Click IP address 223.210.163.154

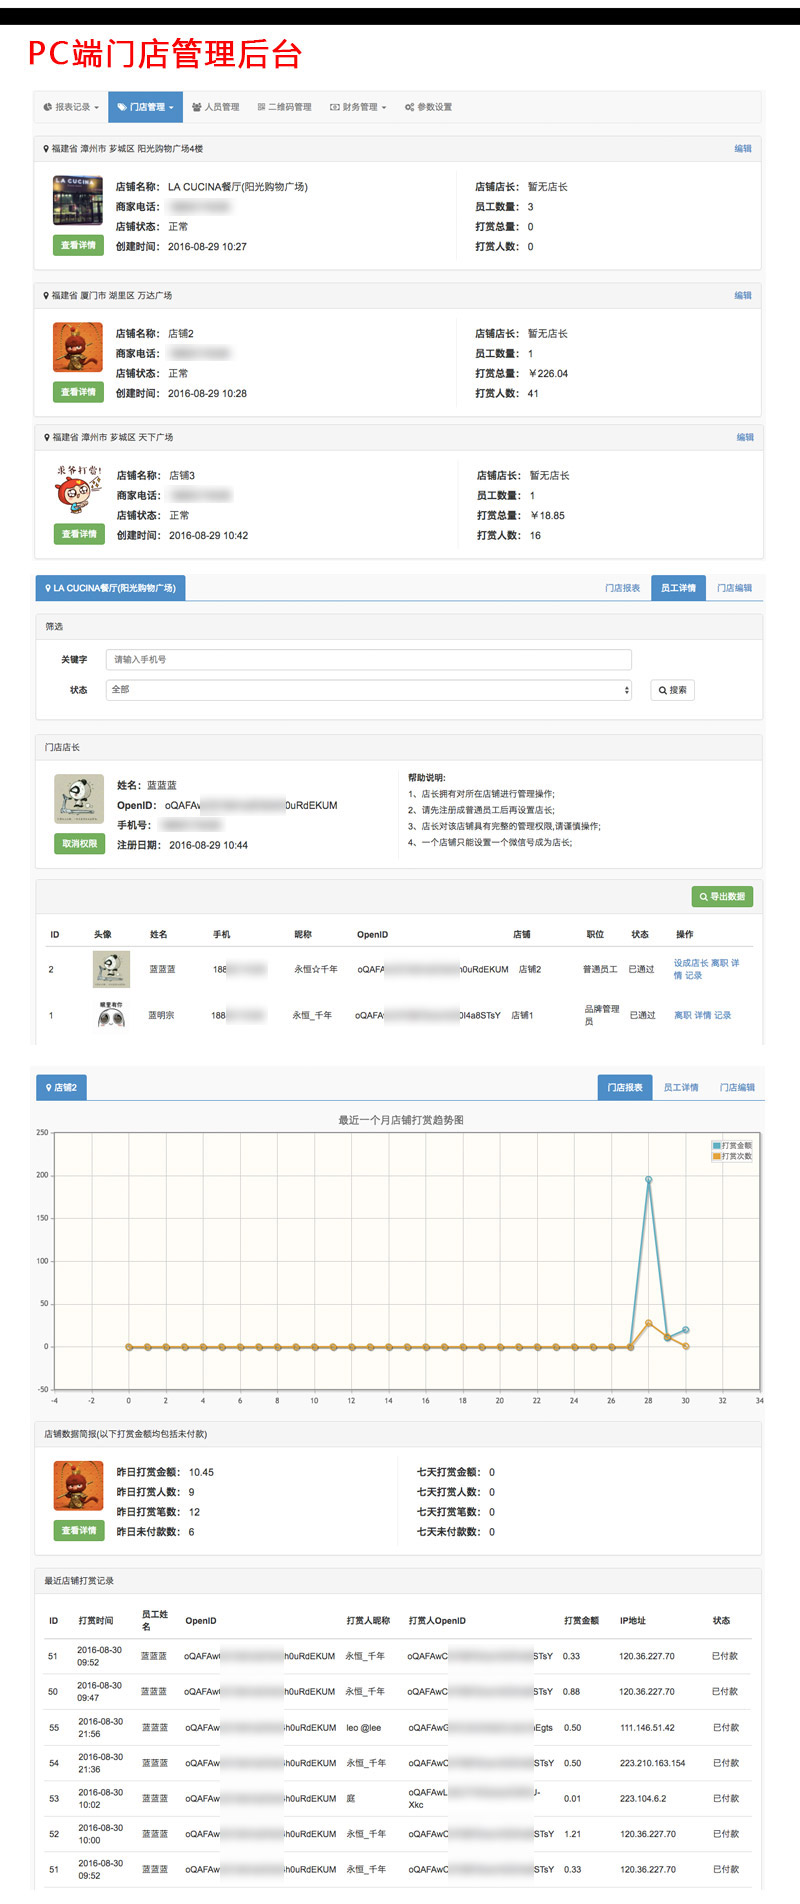pos(652,1763)
